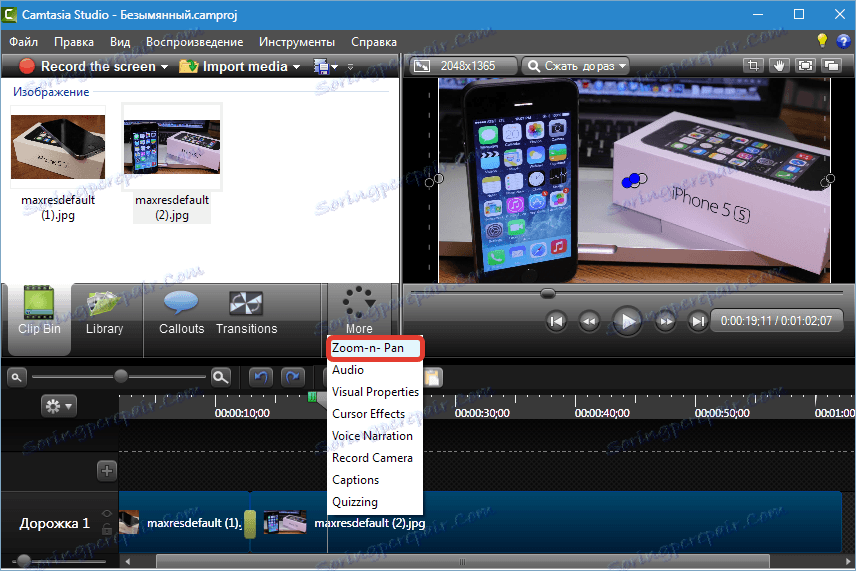Viewport: 856px width, 571px height.
Task: Select the maxresdefault (1).jpg thumbnail in Clip Bin
Action: [58, 147]
